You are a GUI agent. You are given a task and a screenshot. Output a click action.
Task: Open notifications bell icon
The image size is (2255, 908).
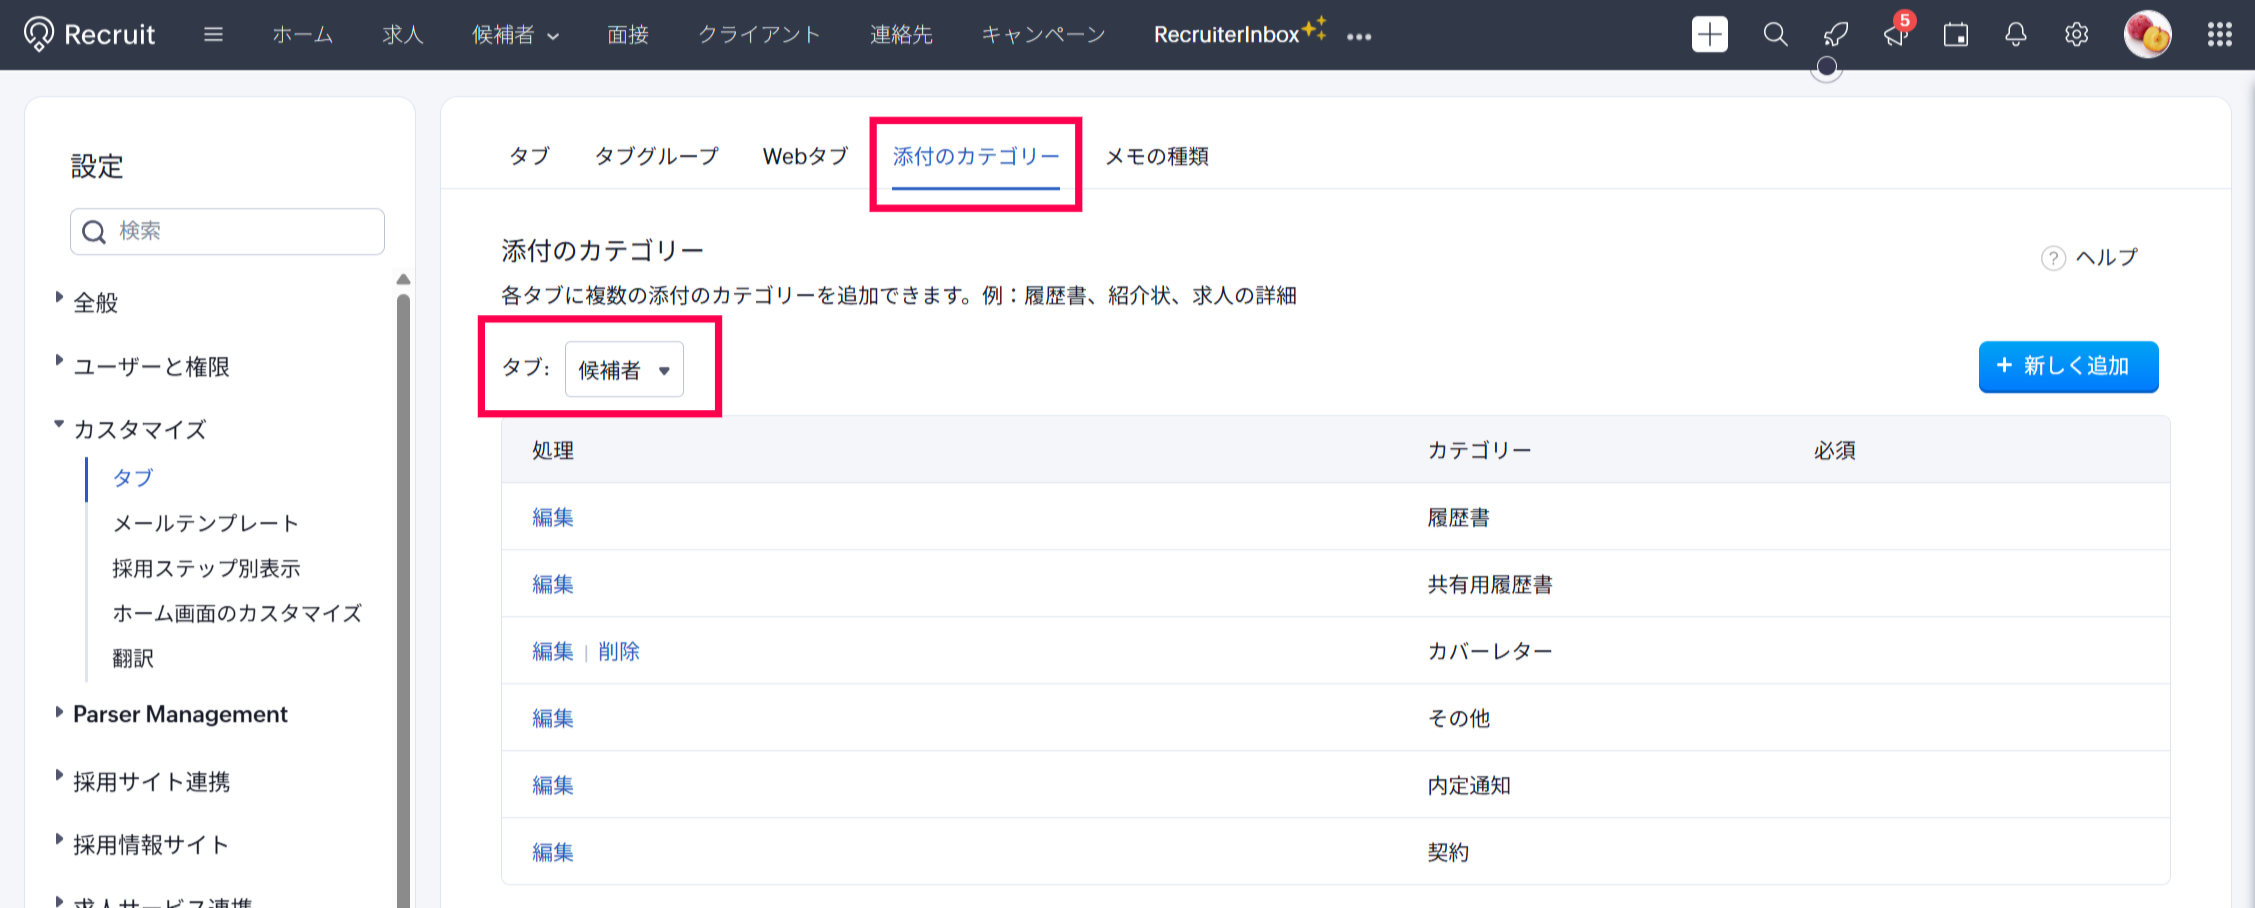[2015, 35]
